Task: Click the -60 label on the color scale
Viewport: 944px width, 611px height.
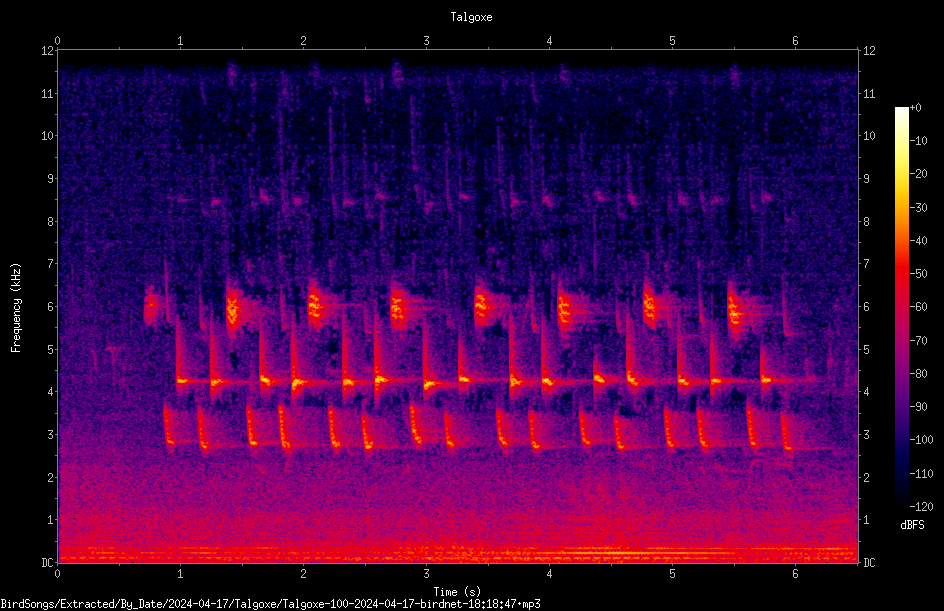Action: [919, 306]
